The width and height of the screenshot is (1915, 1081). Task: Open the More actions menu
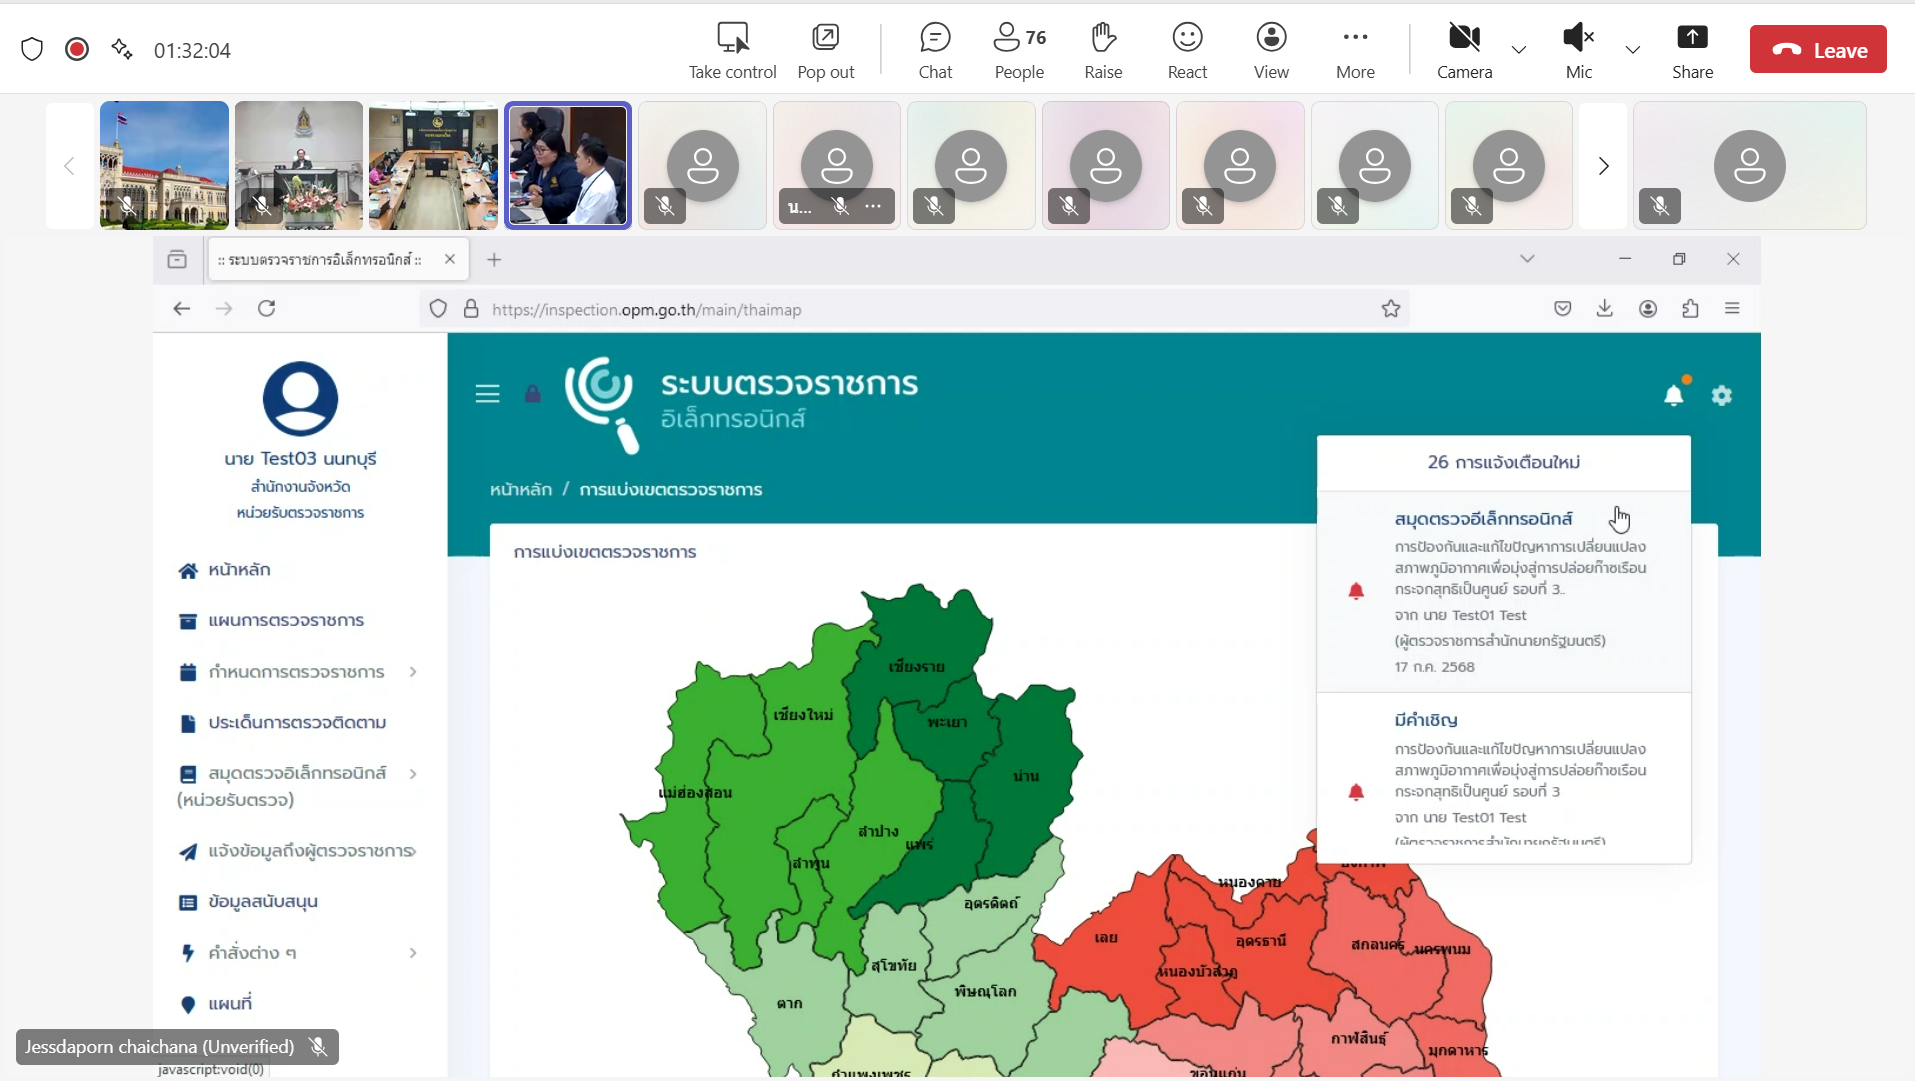[1355, 50]
